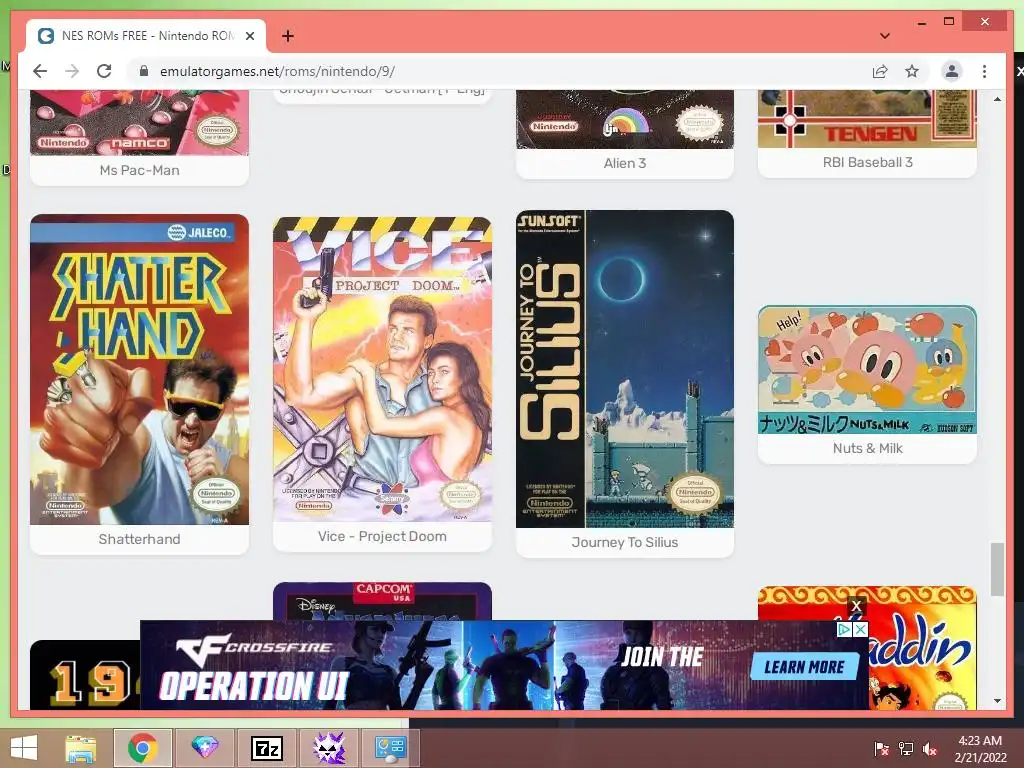Close the Crossfire ad banner
Screen dimensions: 1024x768
click(861, 630)
